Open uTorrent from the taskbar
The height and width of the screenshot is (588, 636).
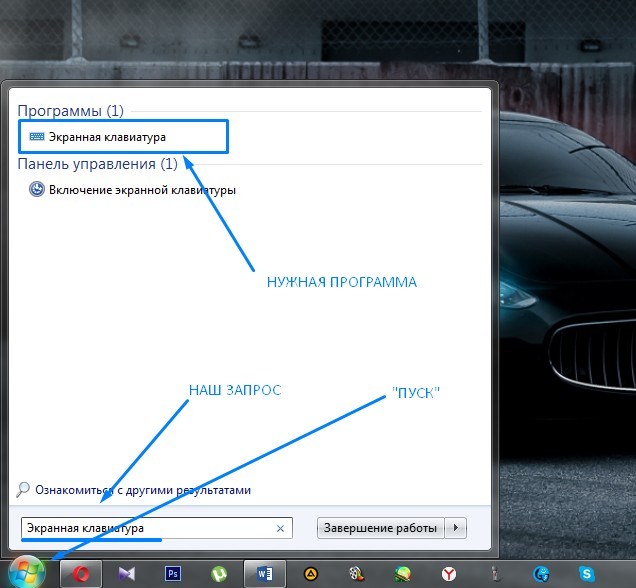pos(219,574)
